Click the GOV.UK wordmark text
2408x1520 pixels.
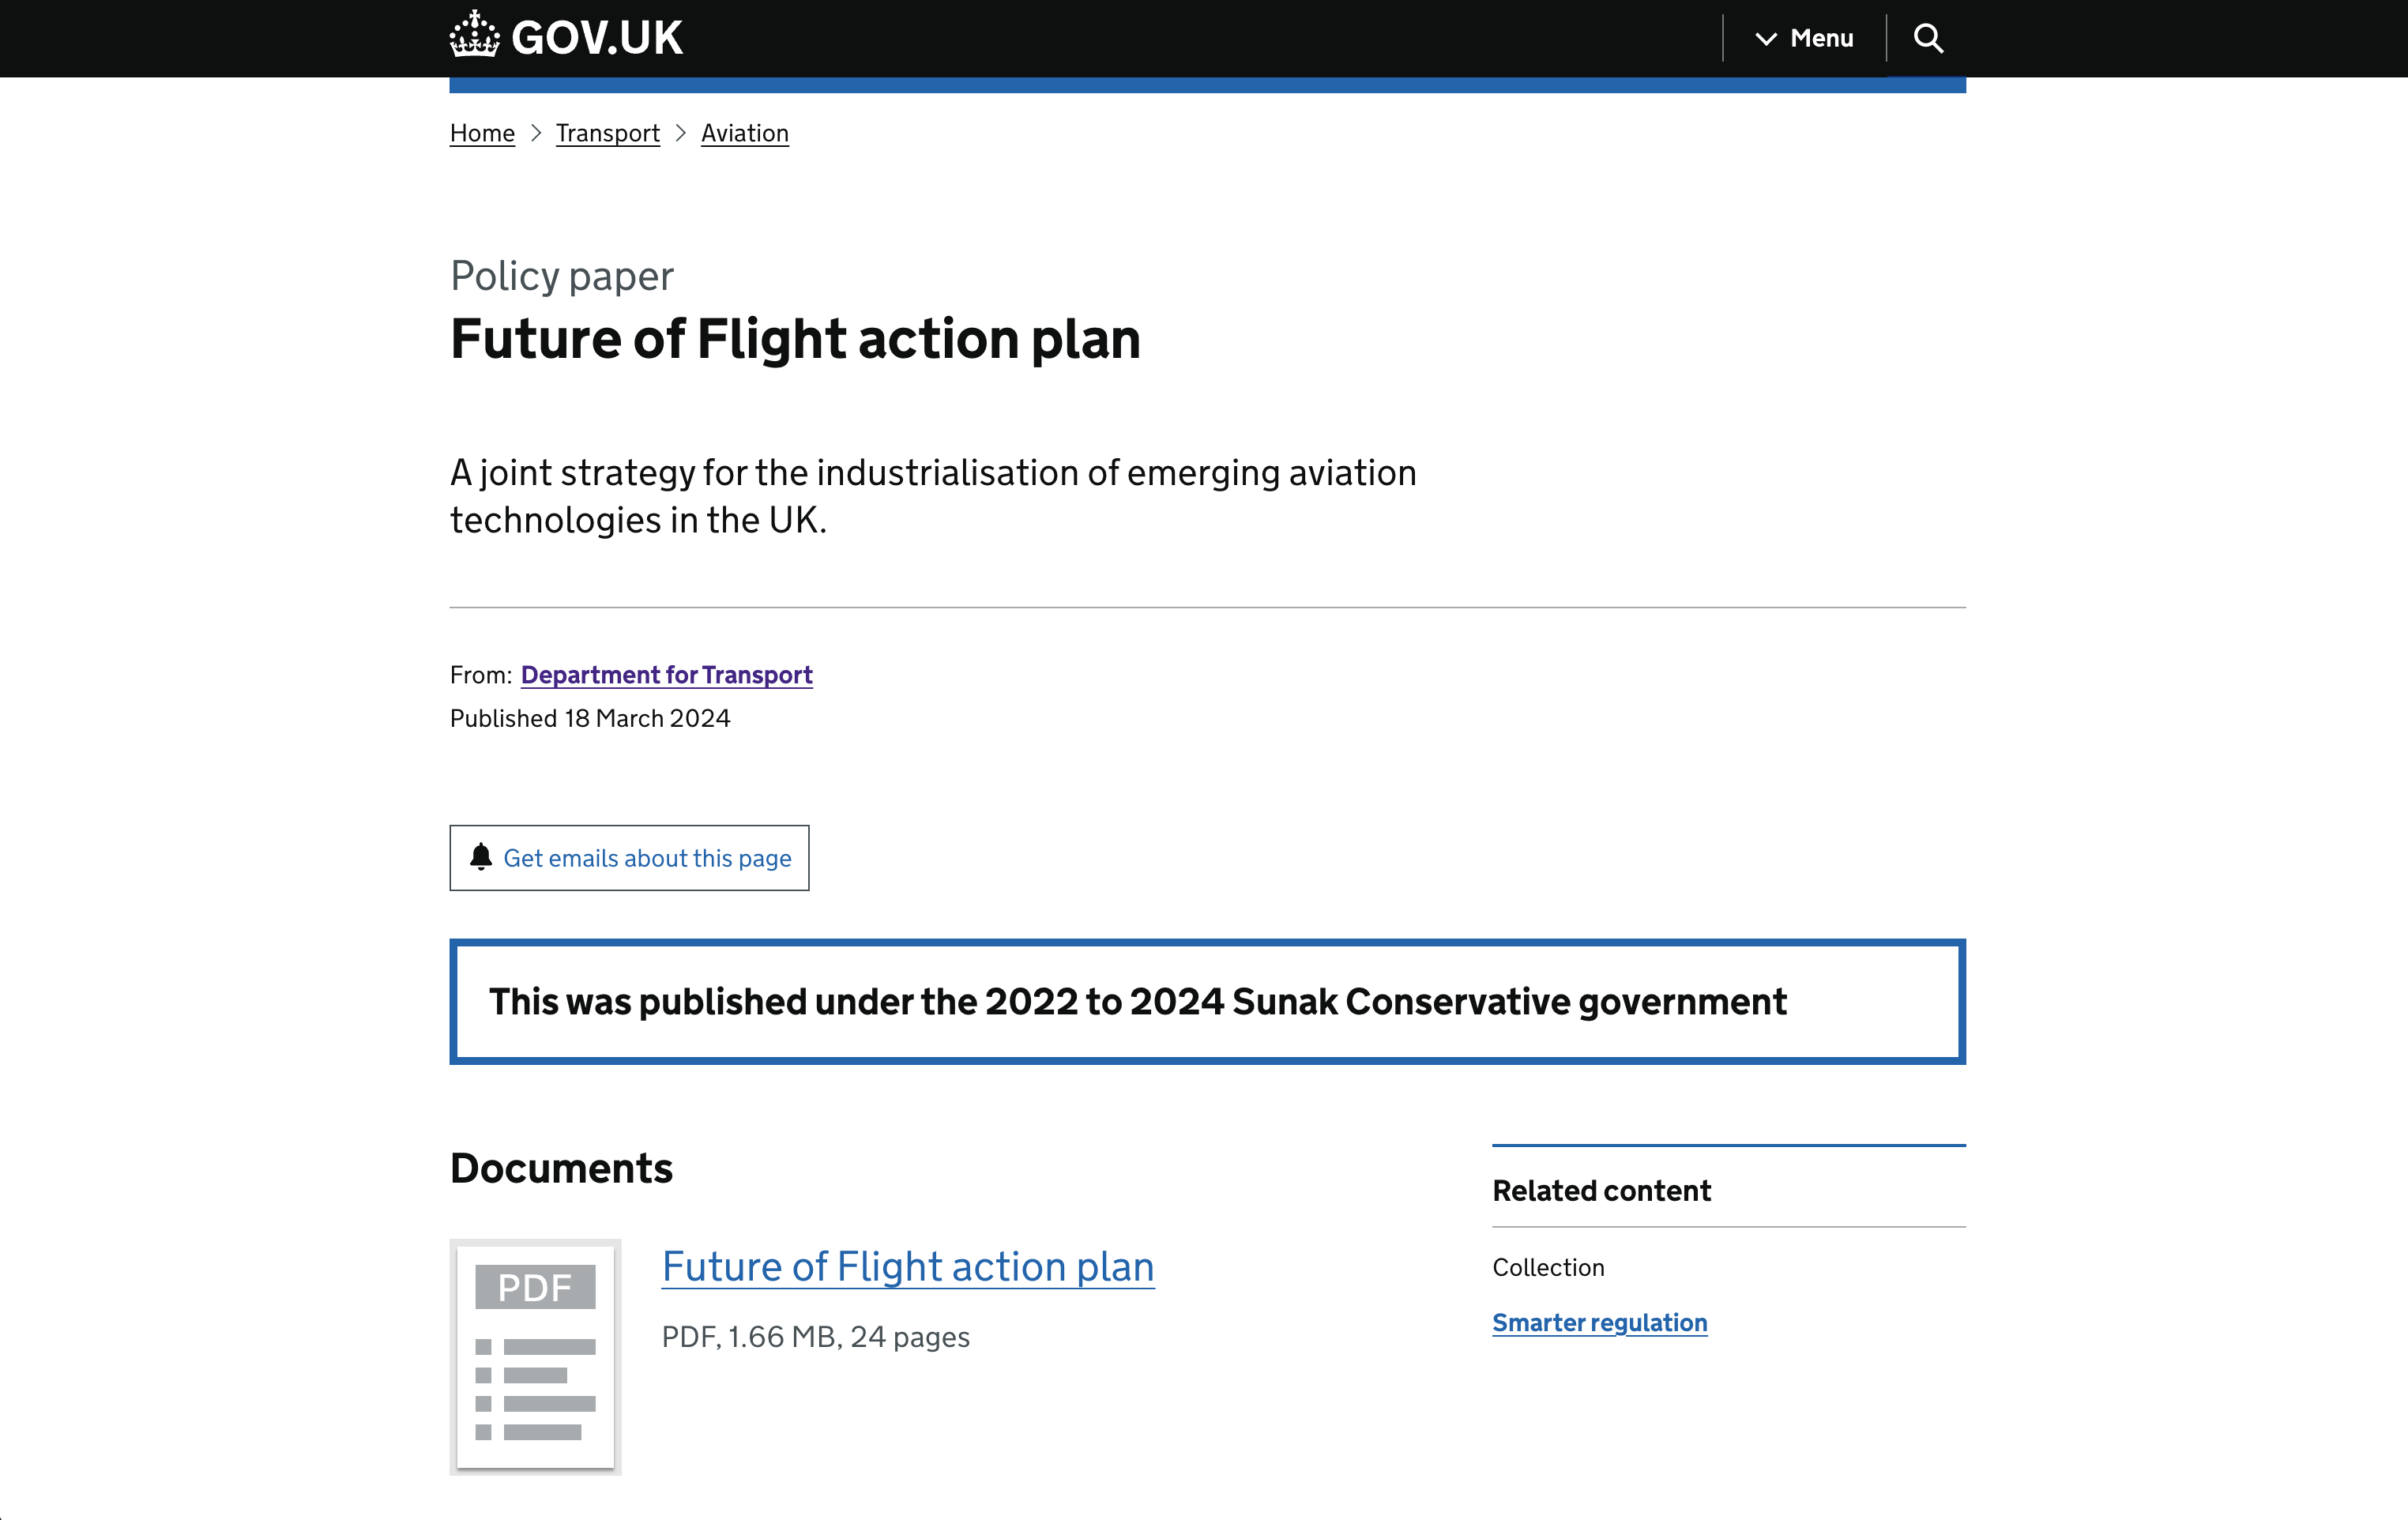tap(597, 38)
